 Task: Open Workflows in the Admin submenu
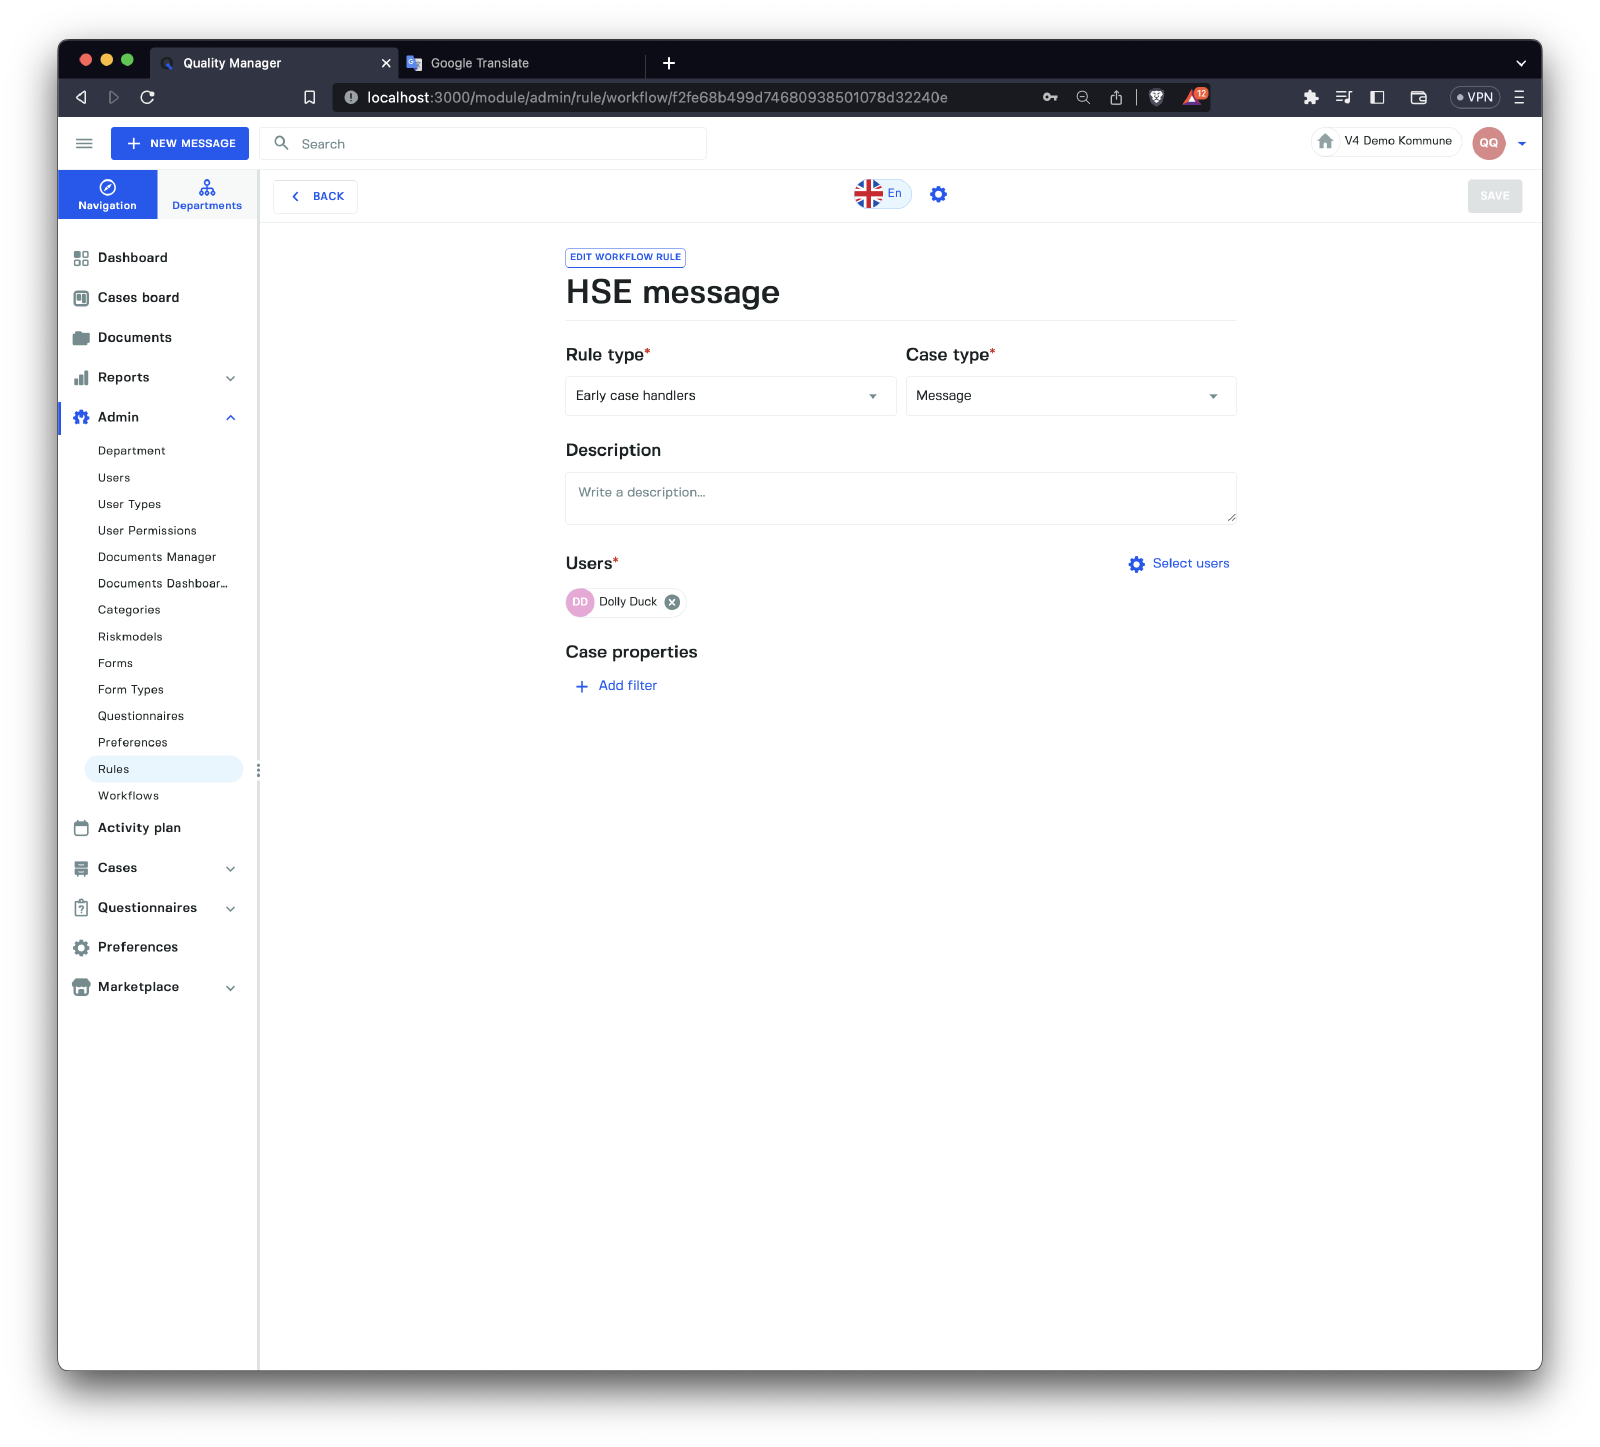[128, 796]
